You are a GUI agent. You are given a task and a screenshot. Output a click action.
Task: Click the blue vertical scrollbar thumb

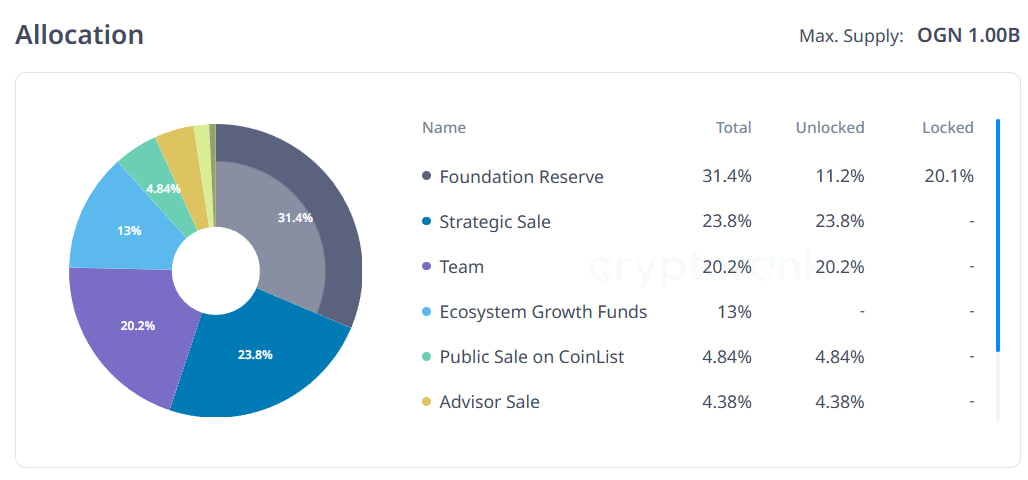click(998, 235)
